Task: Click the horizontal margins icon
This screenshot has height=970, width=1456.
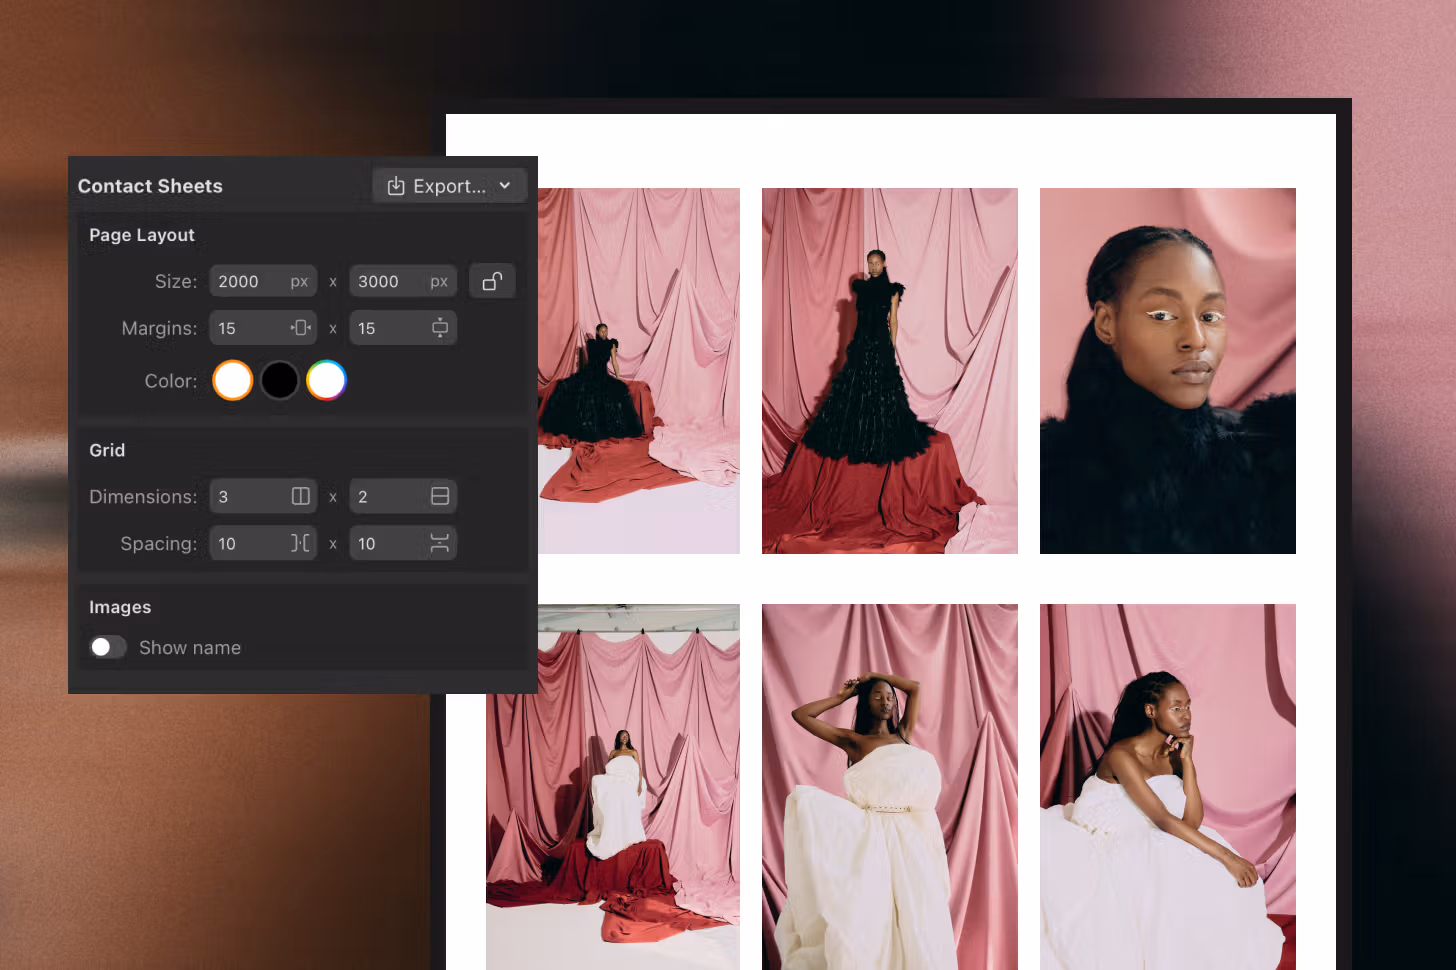Action: click(300, 328)
